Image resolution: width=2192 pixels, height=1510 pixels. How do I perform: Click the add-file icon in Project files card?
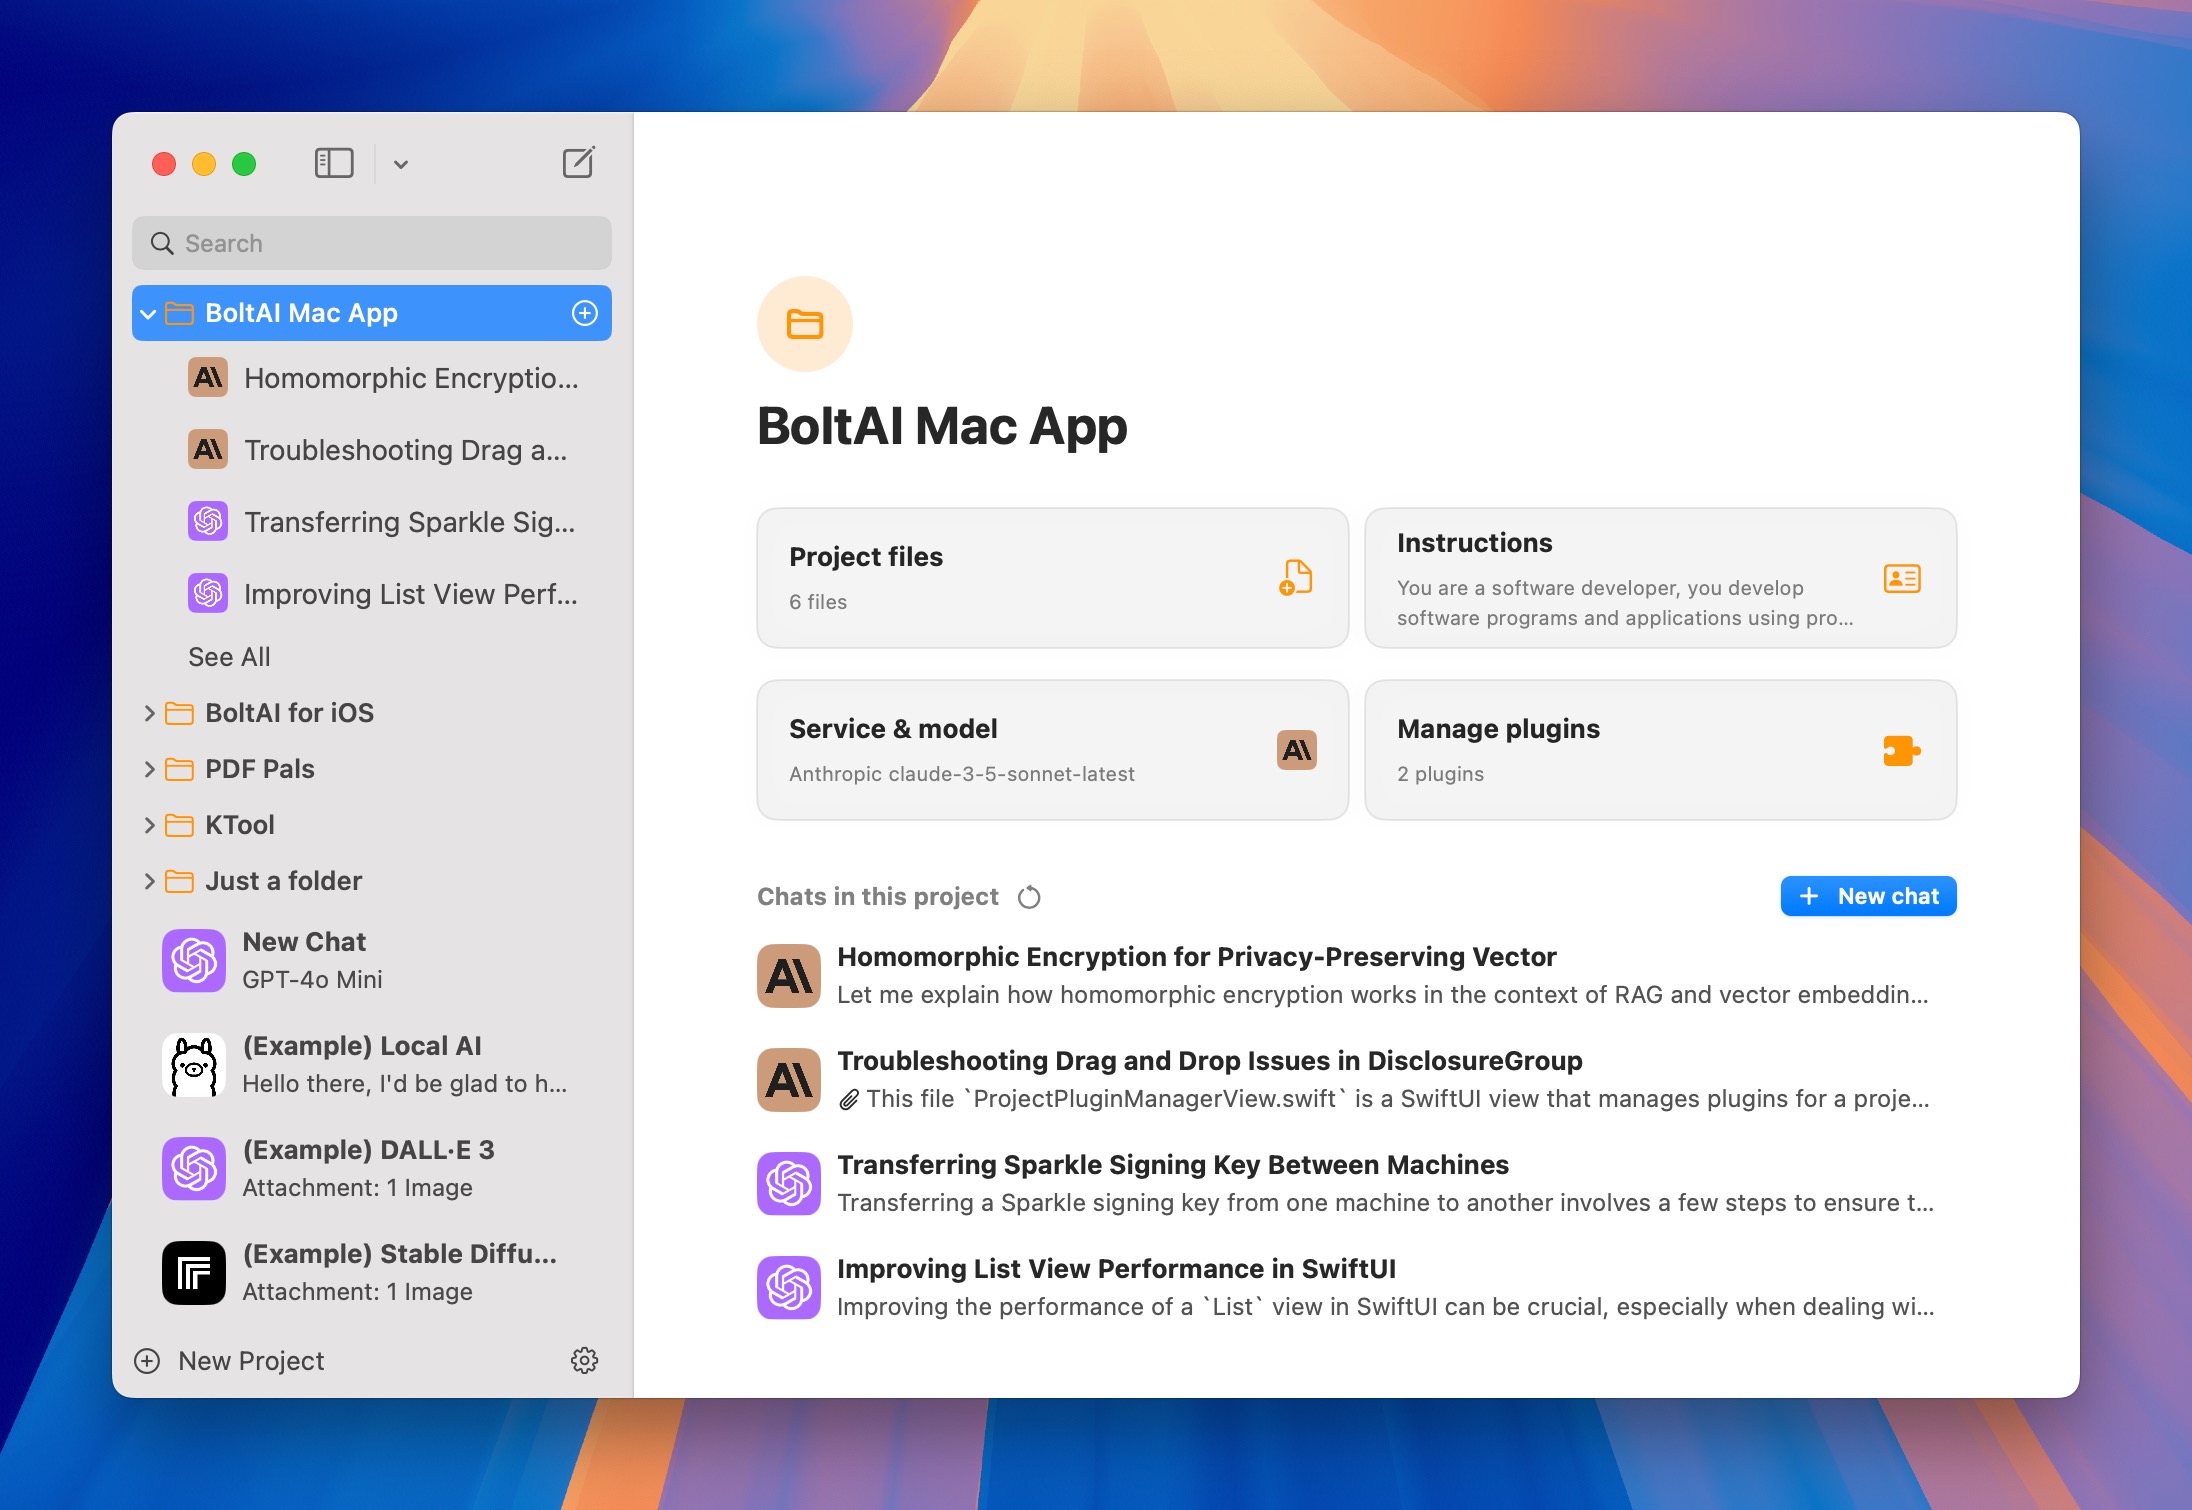(1295, 578)
